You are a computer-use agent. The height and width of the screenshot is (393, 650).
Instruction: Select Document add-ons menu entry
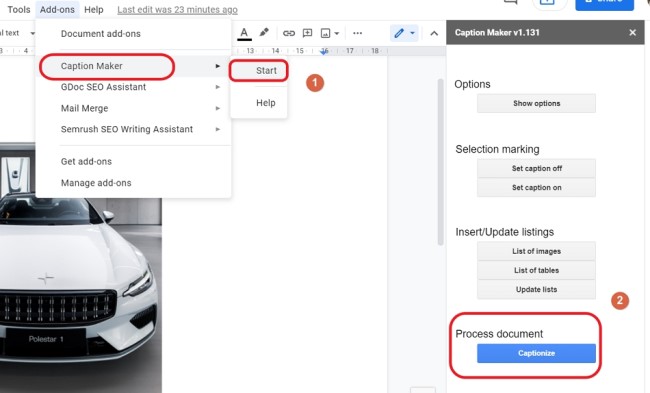tap(133, 34)
